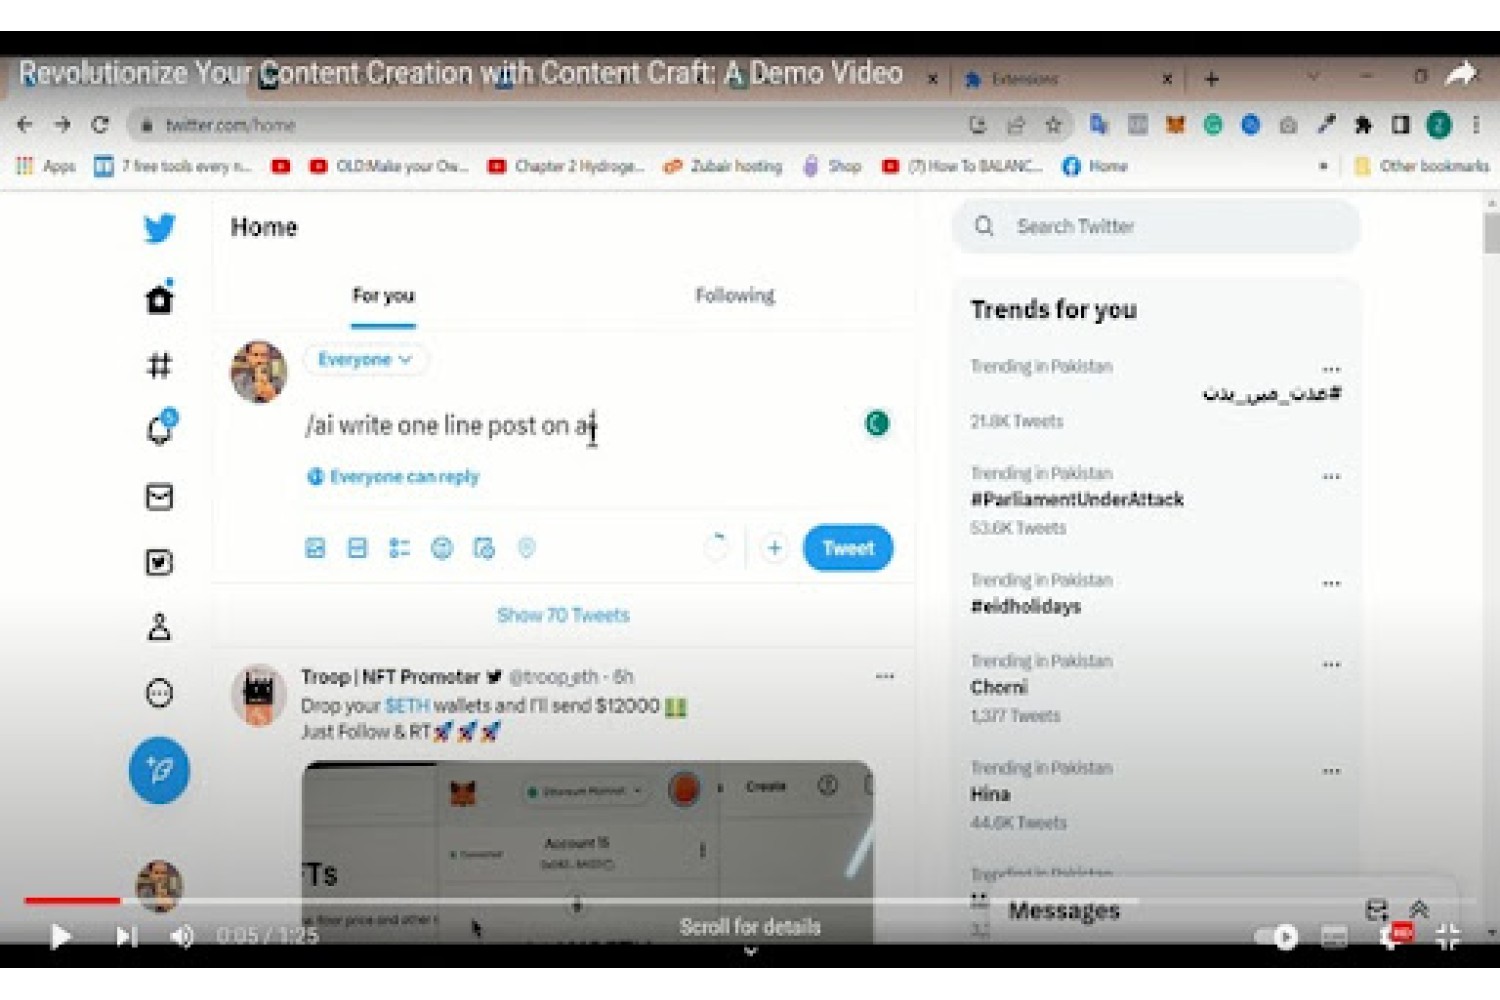Add another tweet with plus icon
Image resolution: width=1500 pixels, height=1000 pixels.
point(774,548)
